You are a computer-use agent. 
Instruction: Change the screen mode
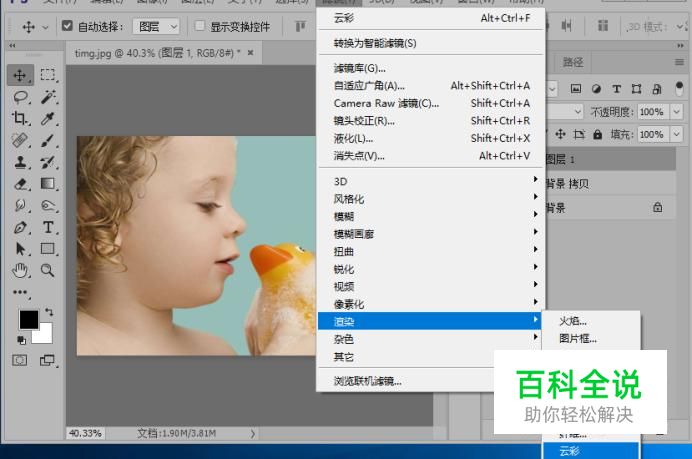(x=47, y=360)
